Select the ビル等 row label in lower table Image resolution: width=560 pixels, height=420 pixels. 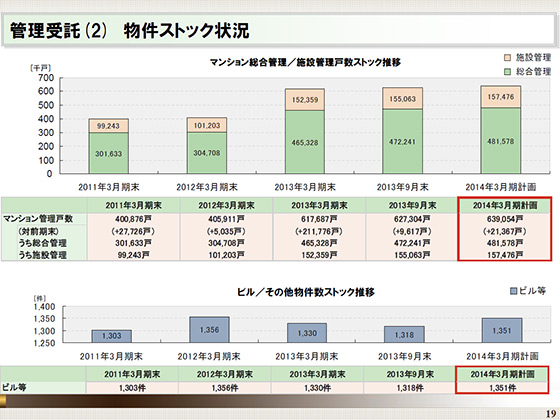pos(14,387)
